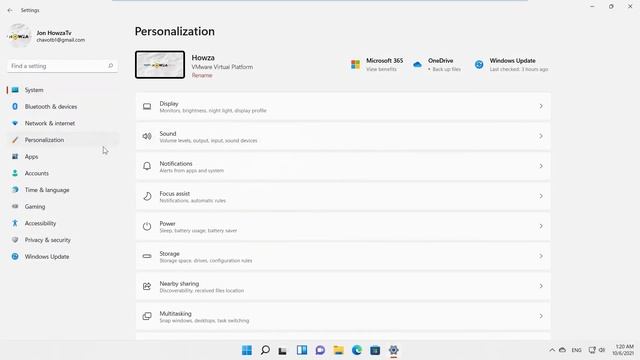Open Widgets from the taskbar

302,350
